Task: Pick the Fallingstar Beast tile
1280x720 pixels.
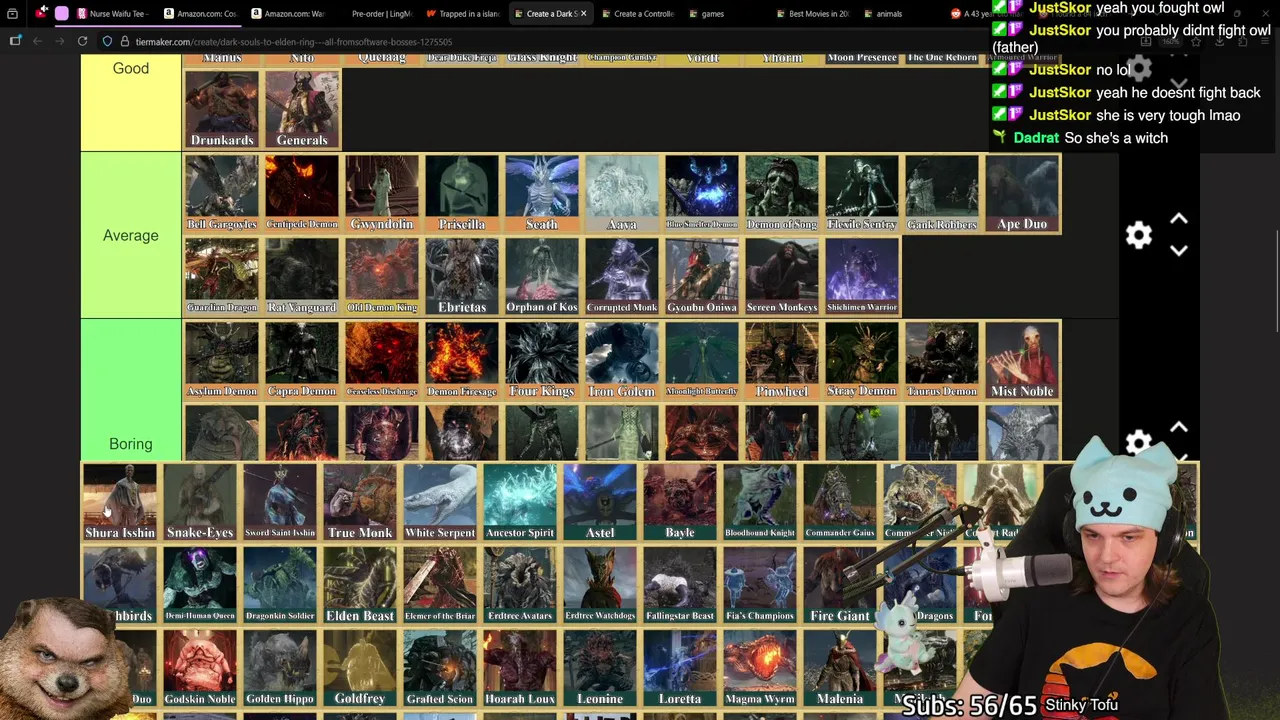Action: point(680,585)
